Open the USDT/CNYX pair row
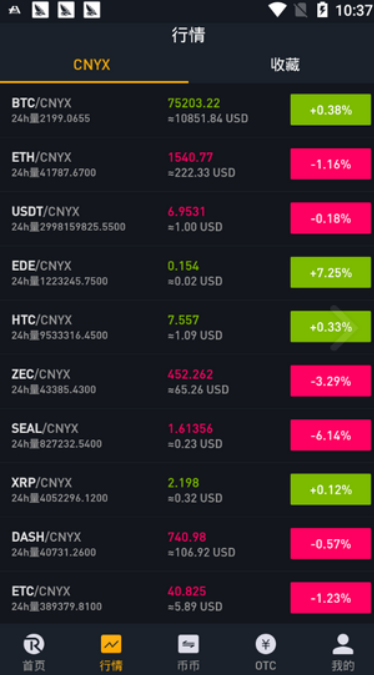374x675 pixels. point(187,219)
